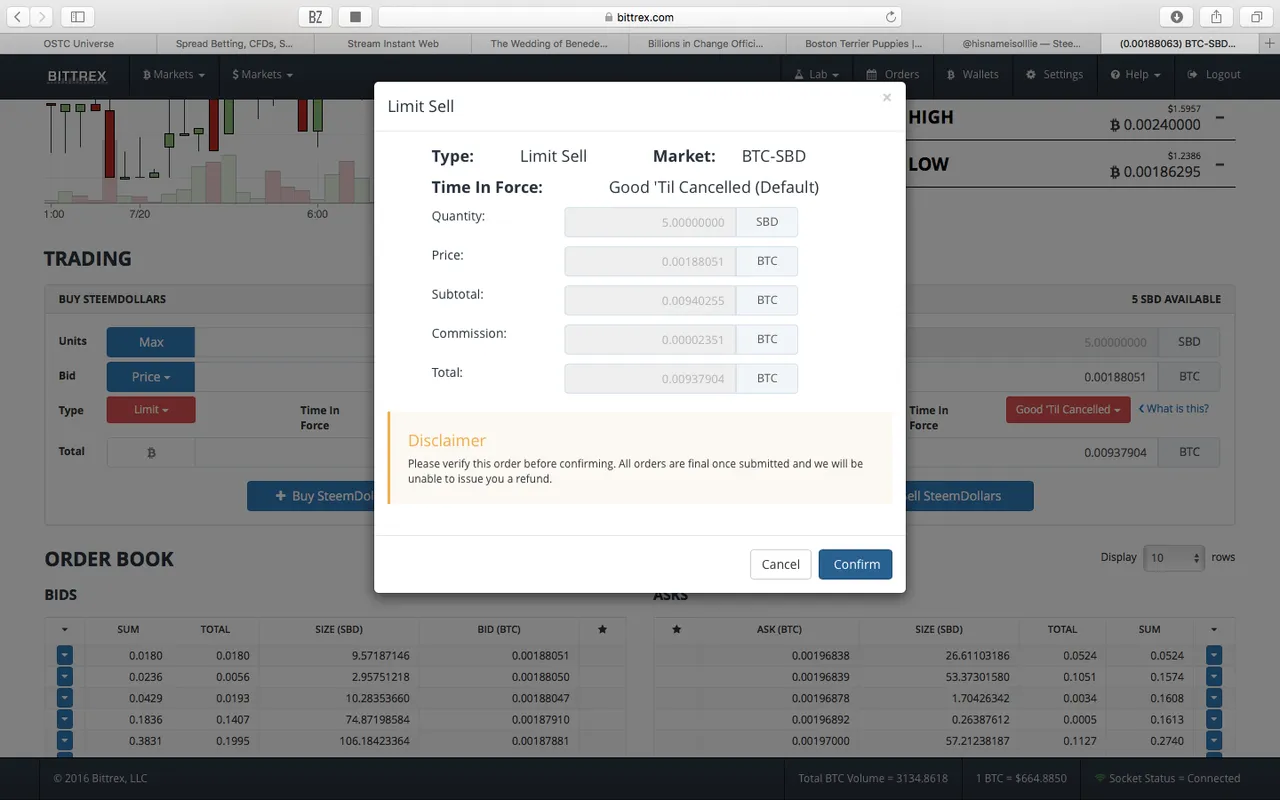Open action arrow for ask 0.00196892
This screenshot has width=1280, height=800.
pyautogui.click(x=1214, y=720)
